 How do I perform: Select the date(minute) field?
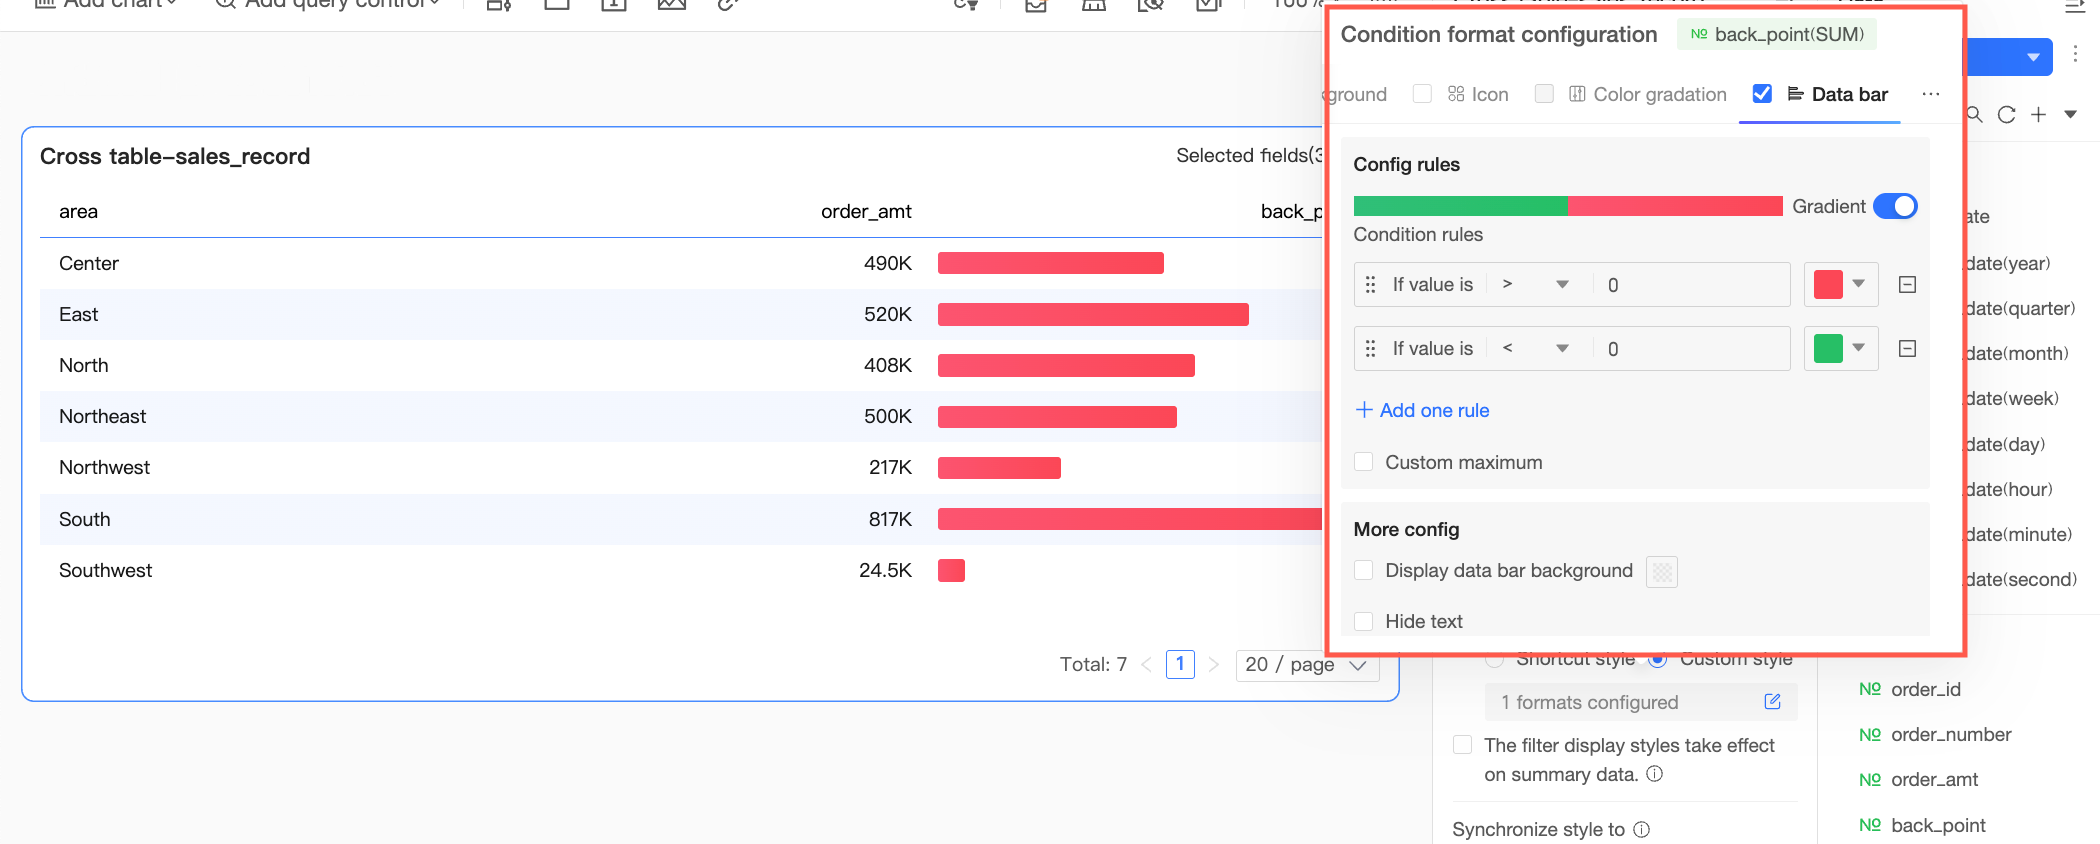coord(2019,534)
